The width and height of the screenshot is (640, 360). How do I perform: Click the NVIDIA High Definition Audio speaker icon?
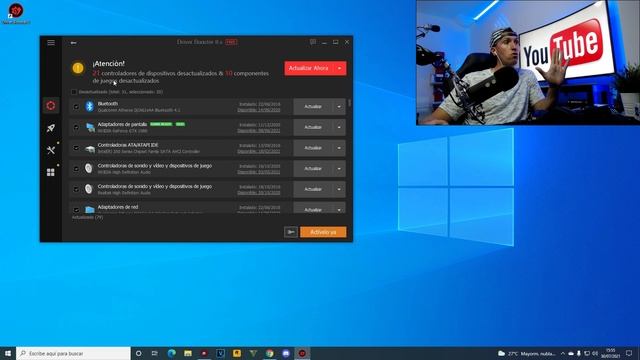click(x=89, y=169)
